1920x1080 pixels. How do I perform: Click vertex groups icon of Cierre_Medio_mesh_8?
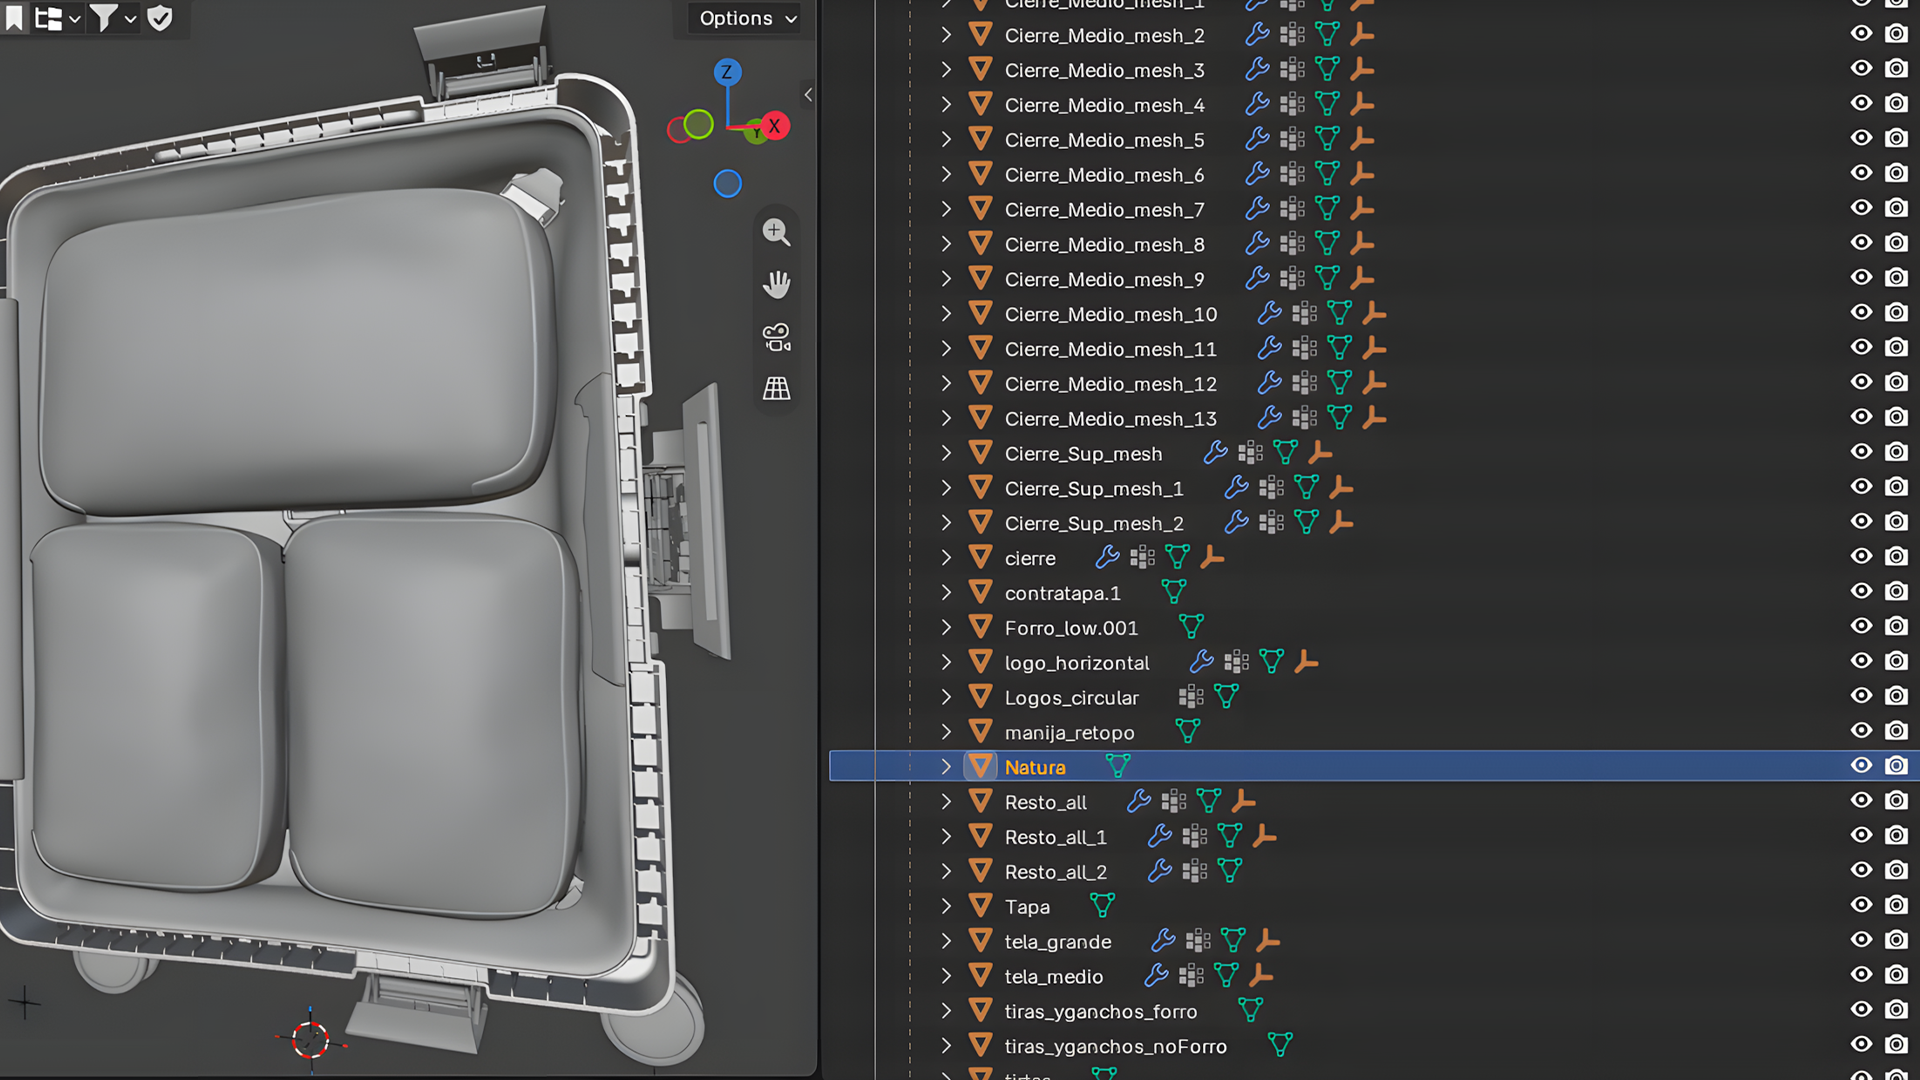pyautogui.click(x=1292, y=244)
